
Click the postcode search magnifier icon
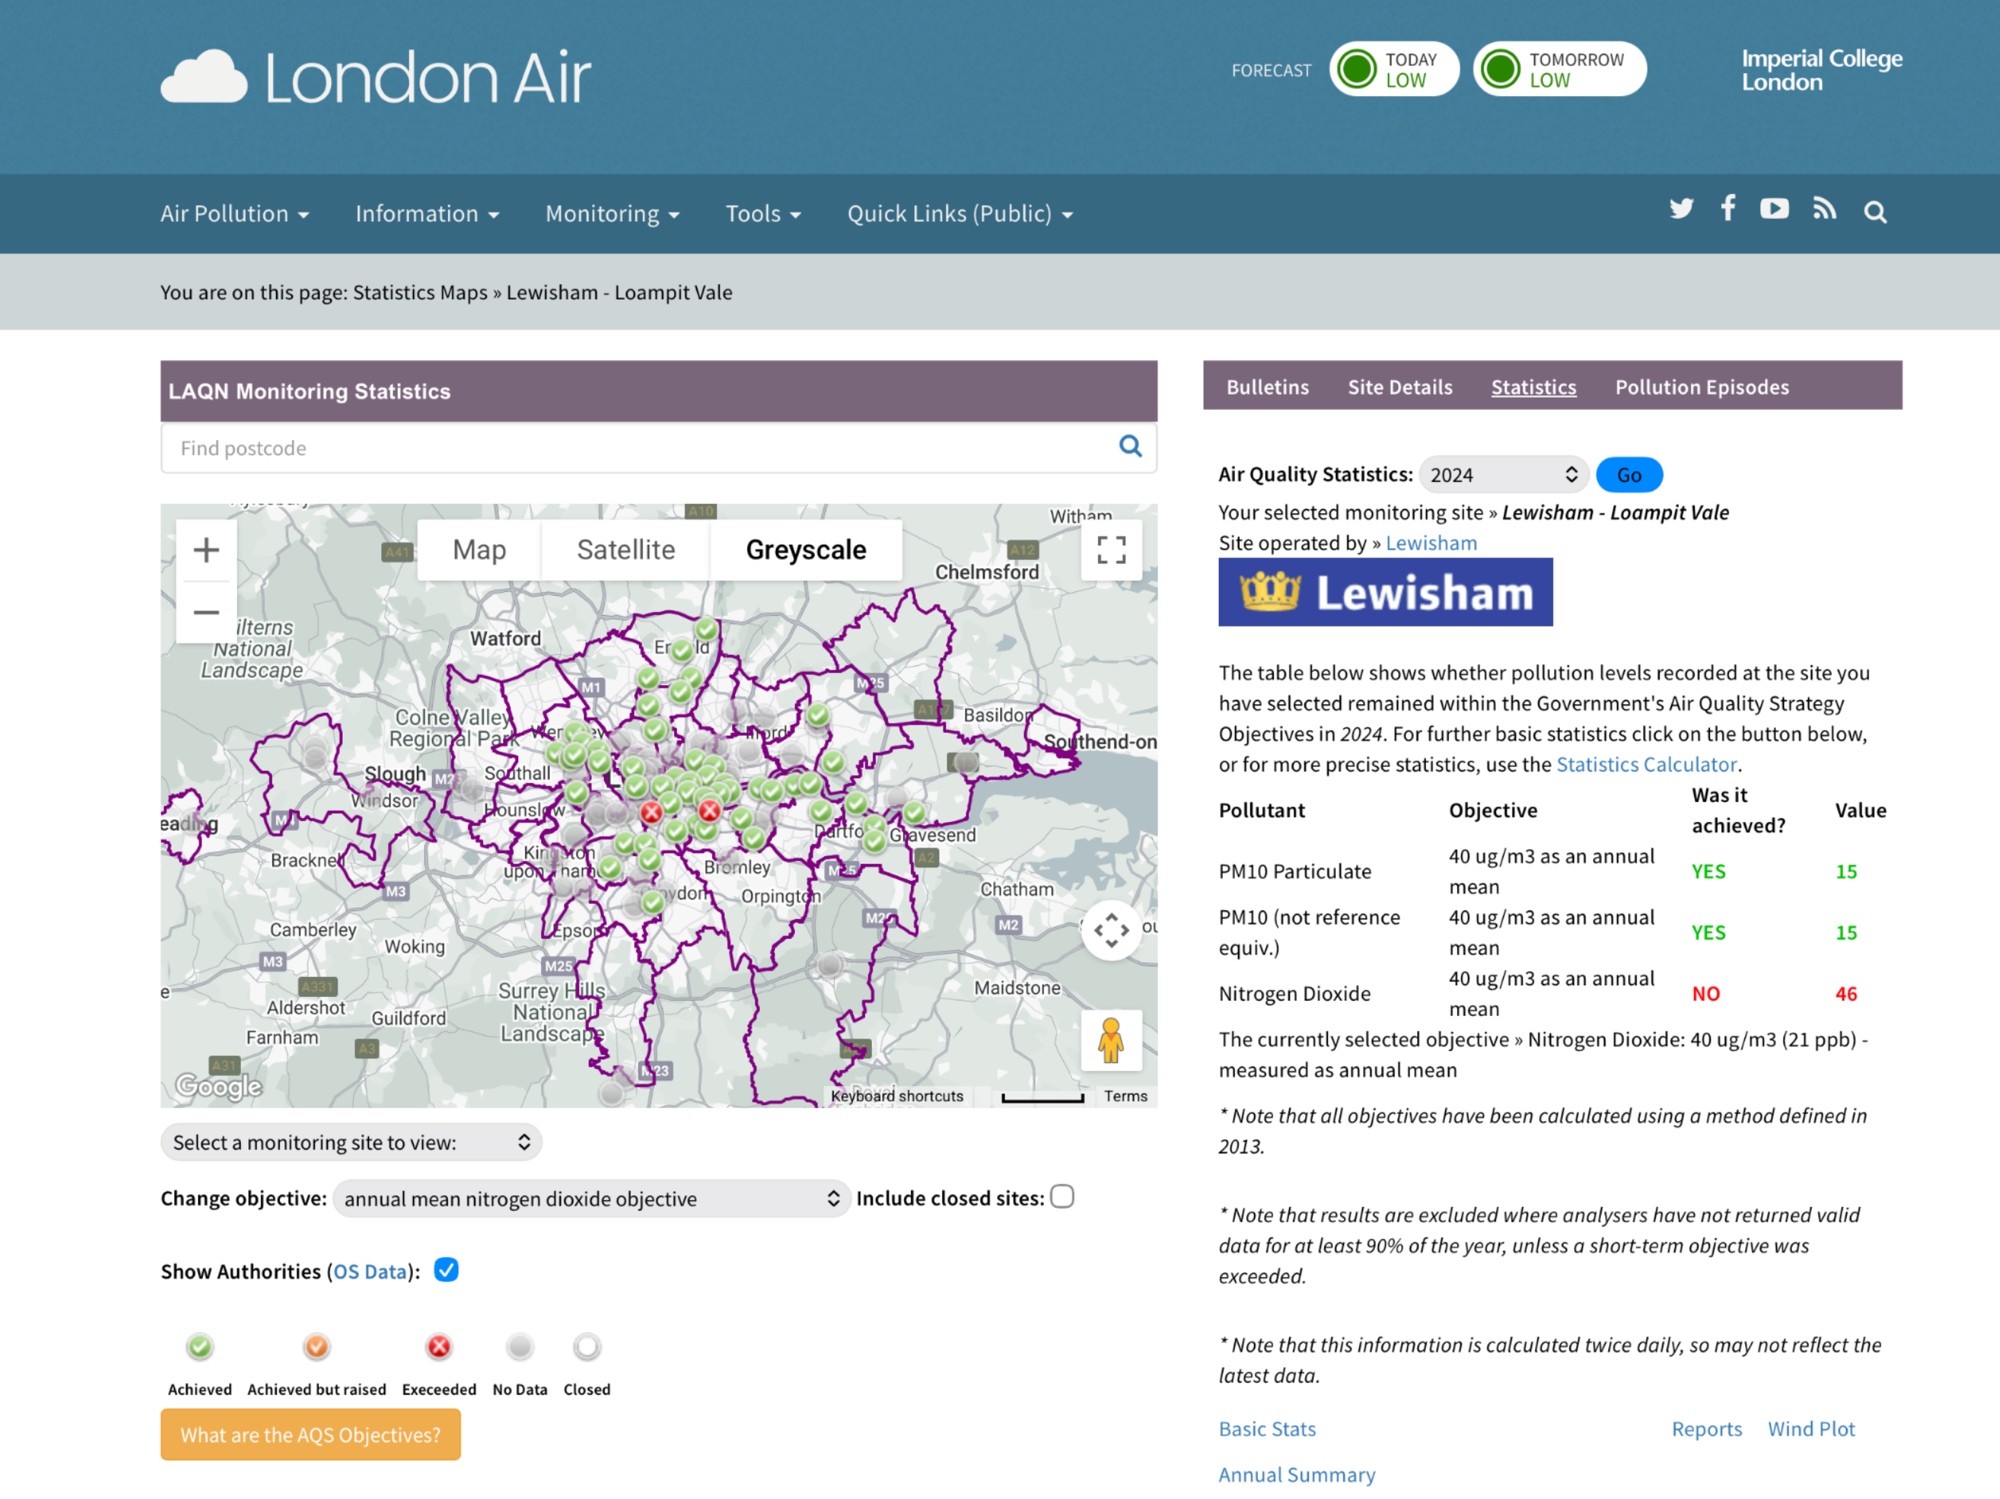1130,446
